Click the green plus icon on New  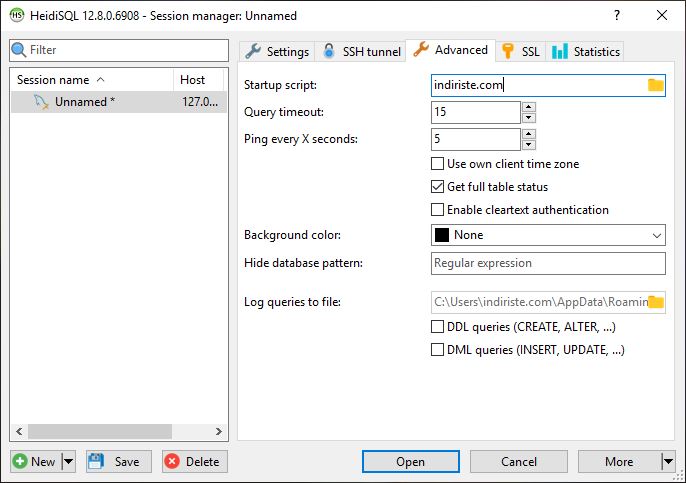point(20,461)
